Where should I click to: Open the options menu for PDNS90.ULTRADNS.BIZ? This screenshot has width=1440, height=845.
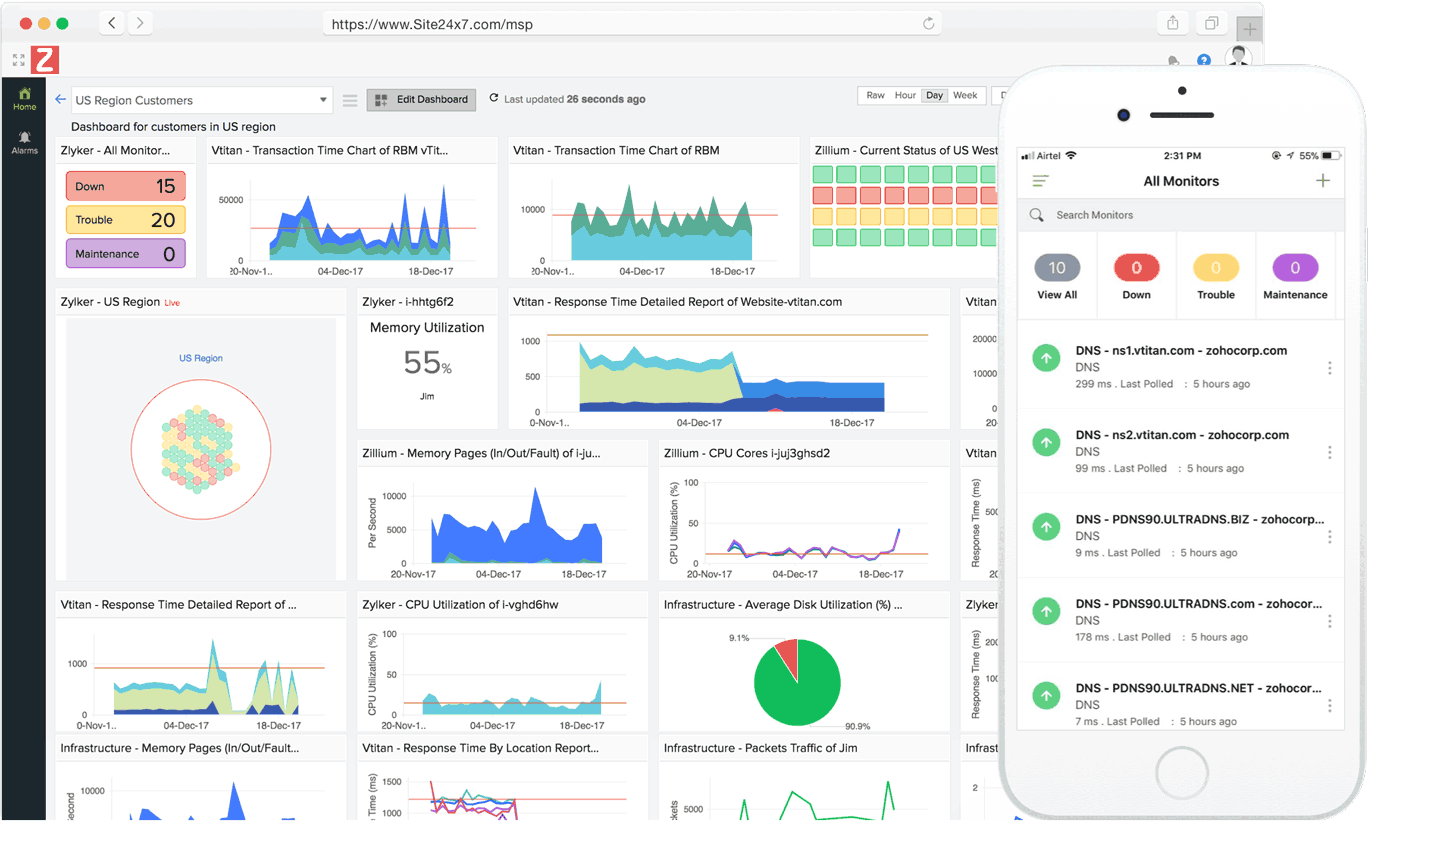click(x=1330, y=536)
